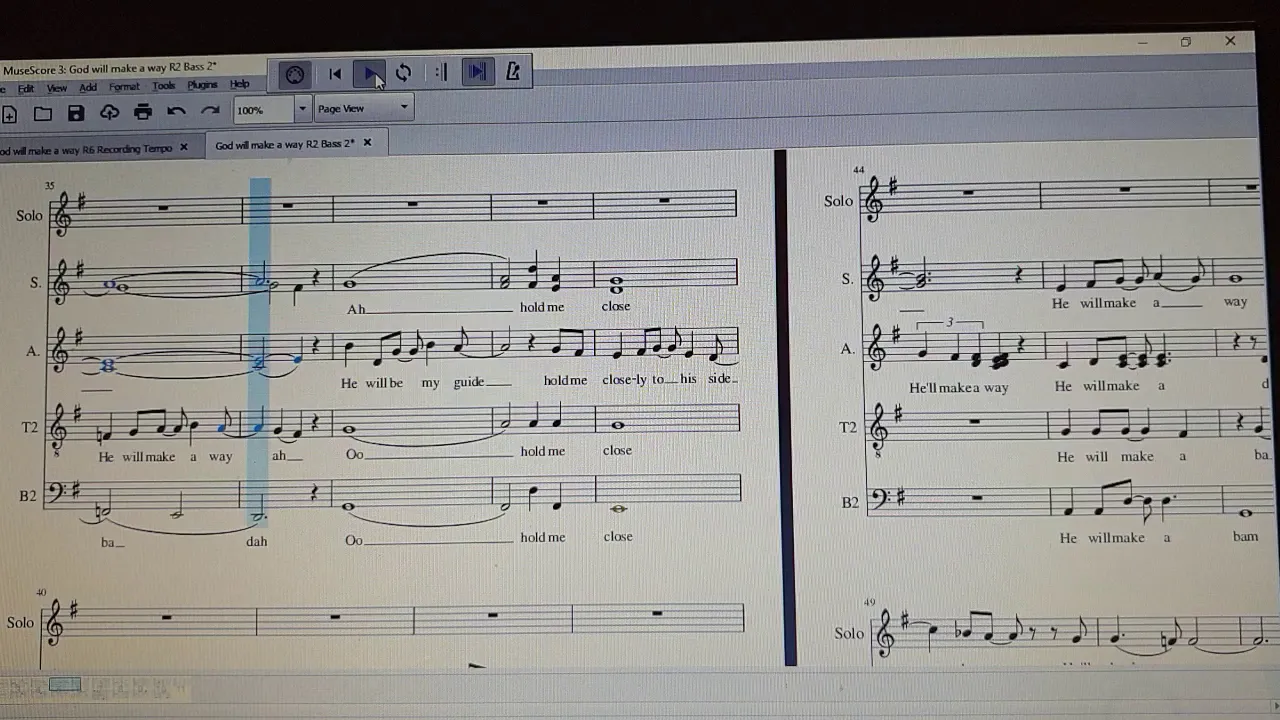Select the lyric 'He'll' on the right page
1280x720 pixels.
click(922, 387)
